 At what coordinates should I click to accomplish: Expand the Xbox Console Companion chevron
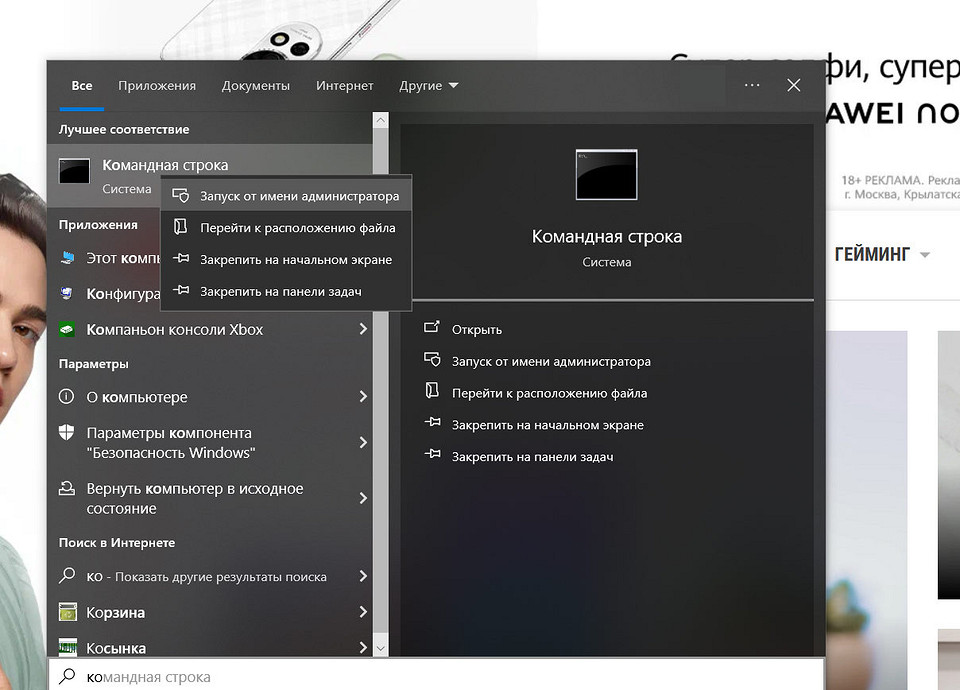coord(363,328)
